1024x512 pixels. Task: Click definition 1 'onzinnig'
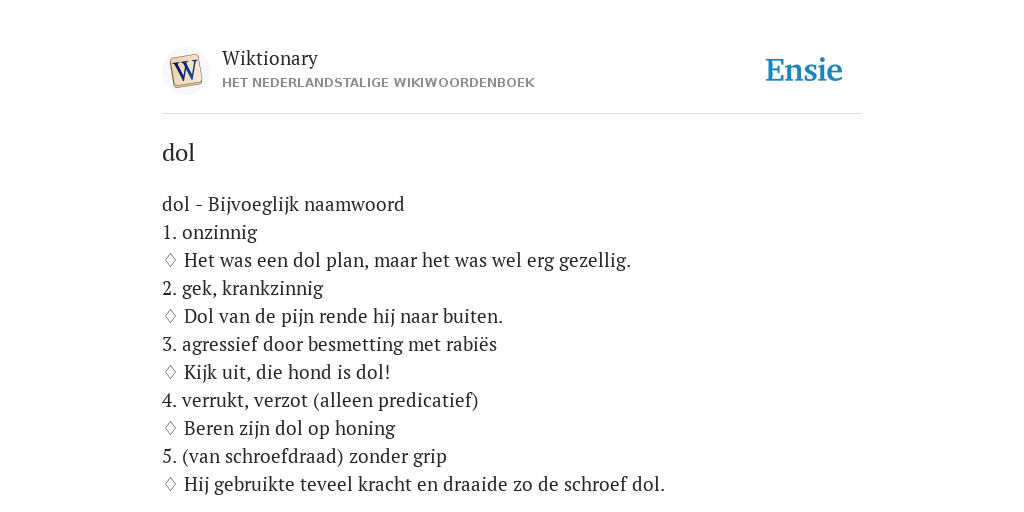[210, 232]
